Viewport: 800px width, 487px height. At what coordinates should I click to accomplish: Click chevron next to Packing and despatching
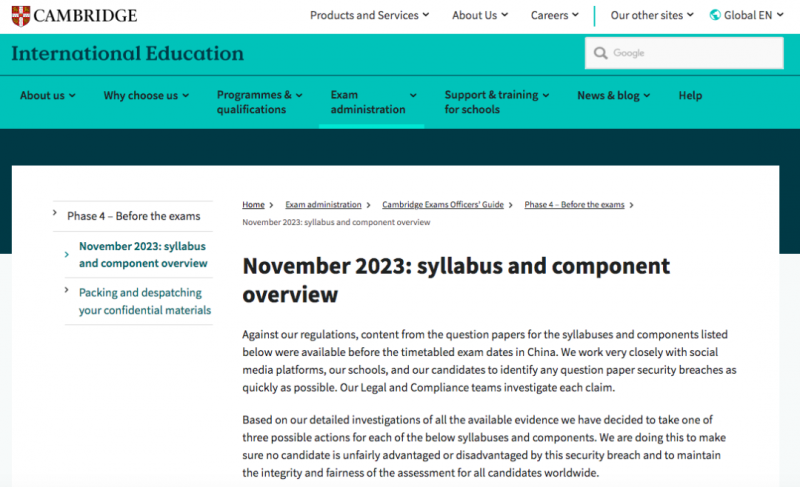click(x=66, y=290)
